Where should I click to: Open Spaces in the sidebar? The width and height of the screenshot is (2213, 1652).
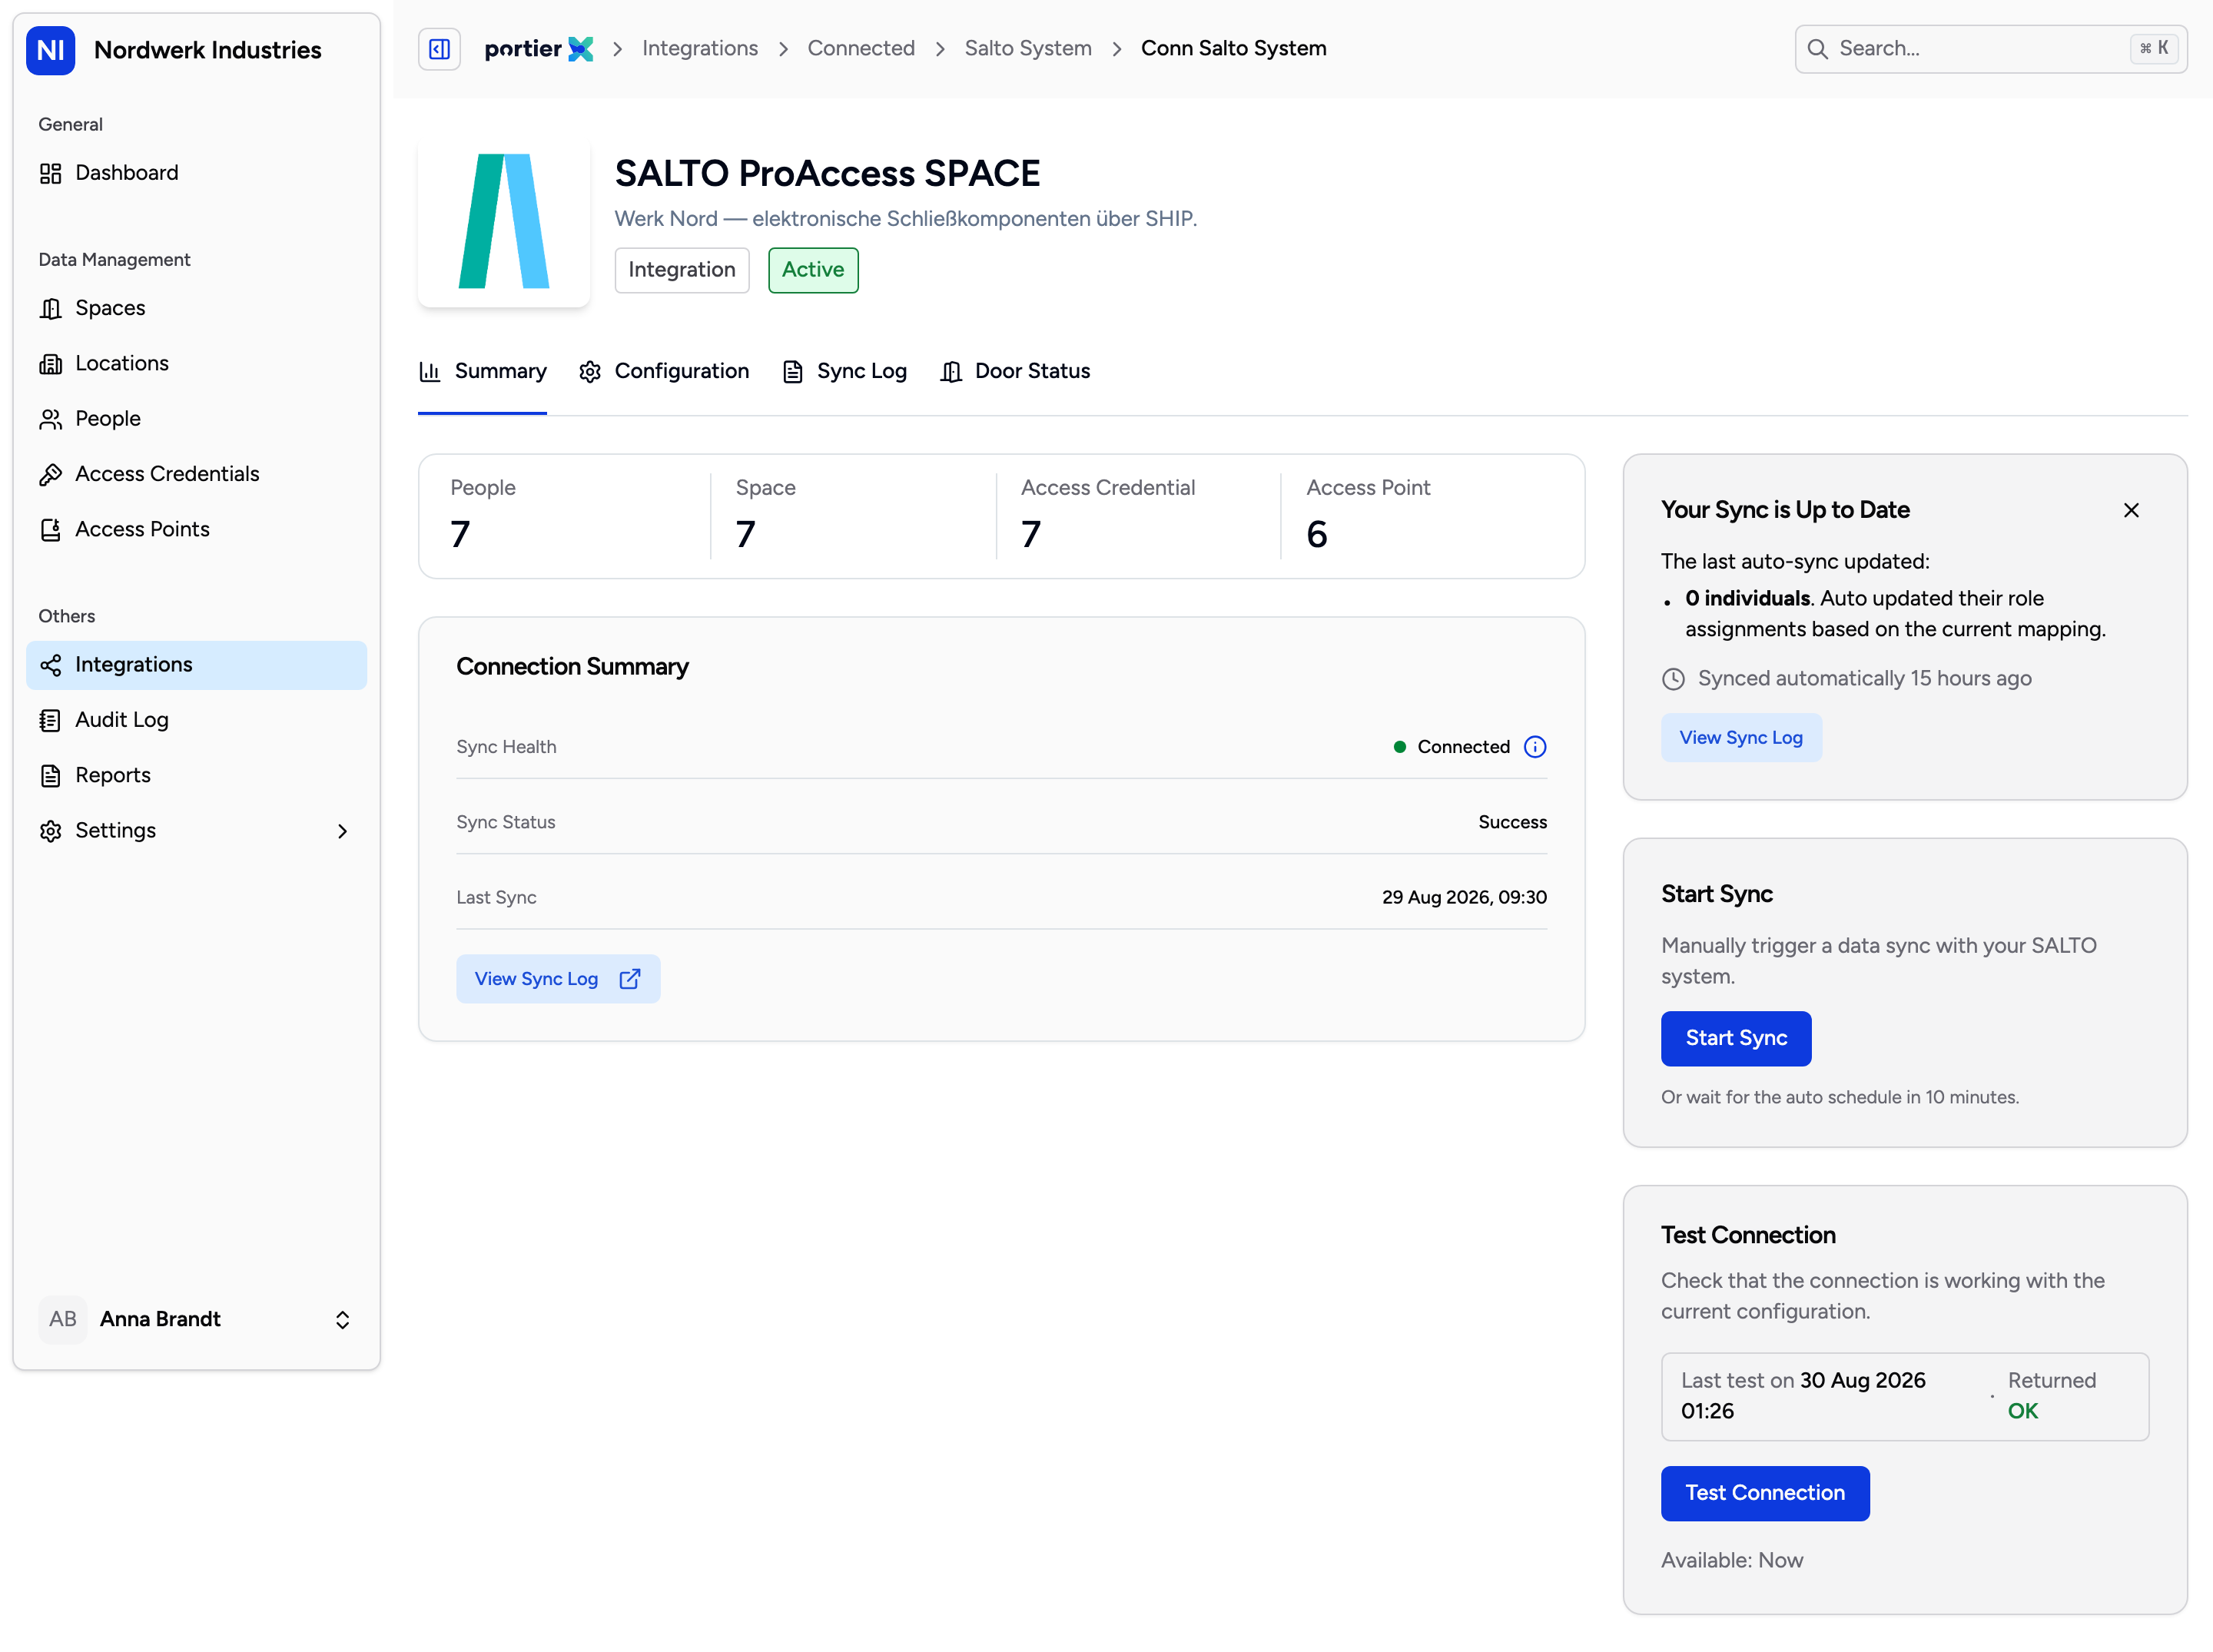[x=197, y=309]
